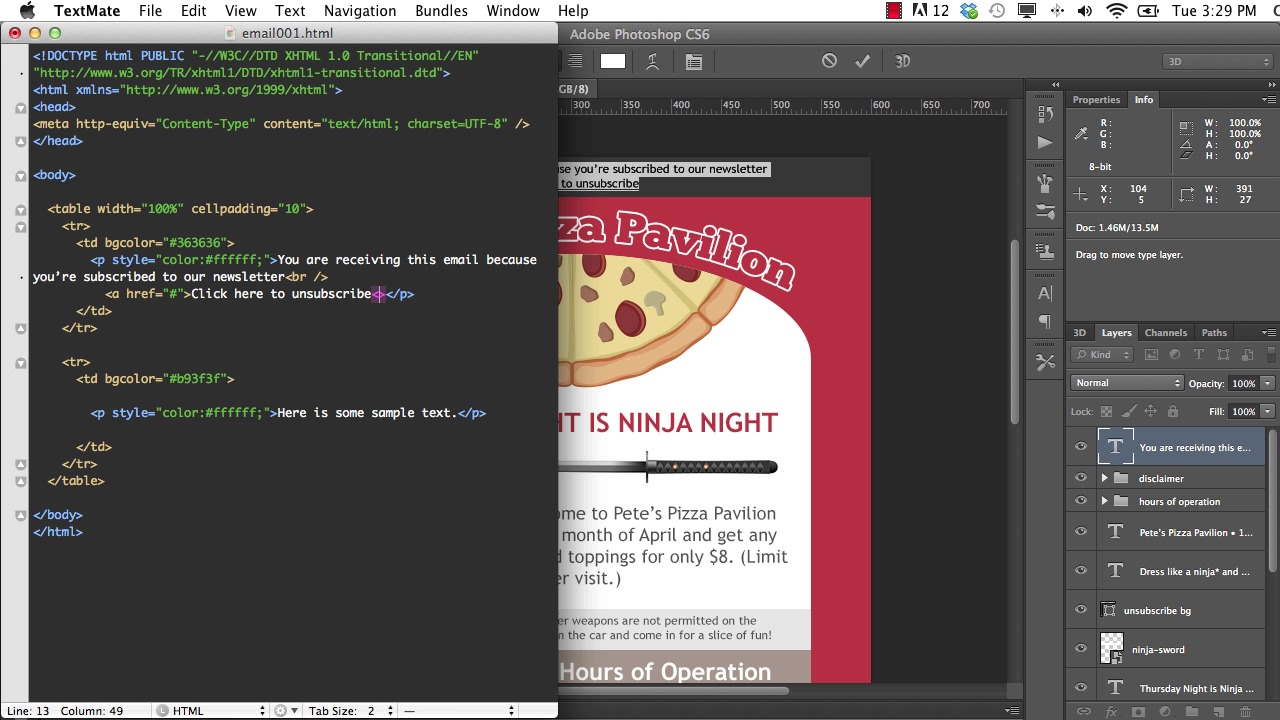The width and height of the screenshot is (1280, 720).
Task: Click the lock all layer icon
Action: click(x=1172, y=411)
